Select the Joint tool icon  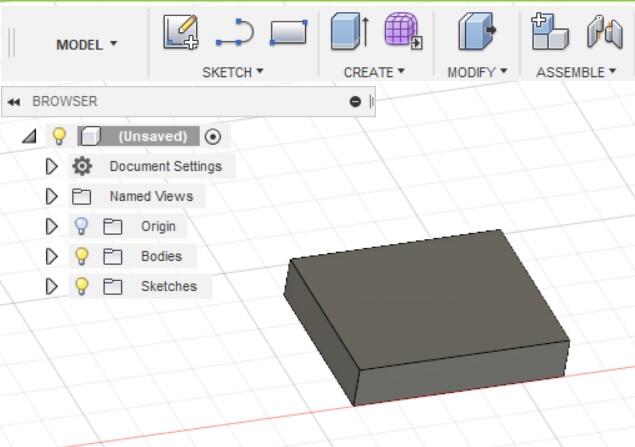(x=605, y=31)
